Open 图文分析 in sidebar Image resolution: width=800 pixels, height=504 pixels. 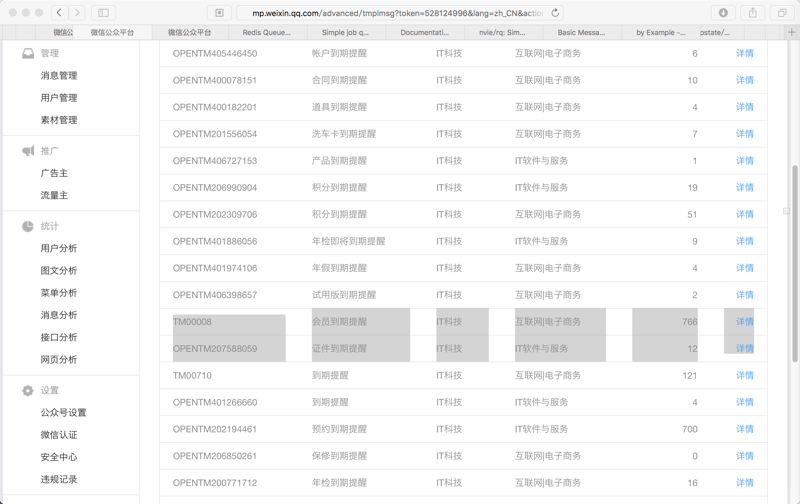[59, 271]
